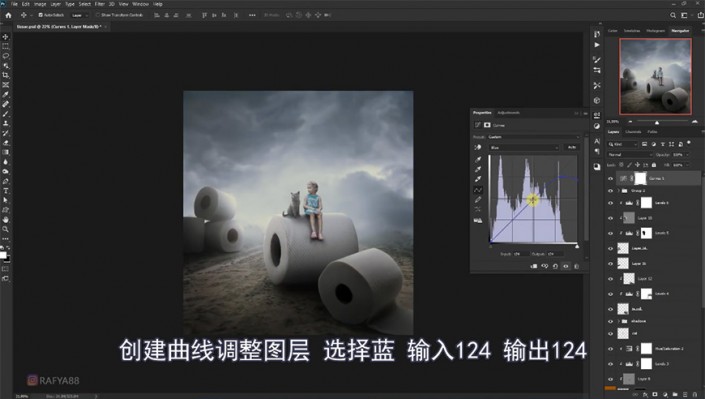This screenshot has width=705, height=399.
Task: Choose edit points to modify curve tool
Action: [478, 189]
